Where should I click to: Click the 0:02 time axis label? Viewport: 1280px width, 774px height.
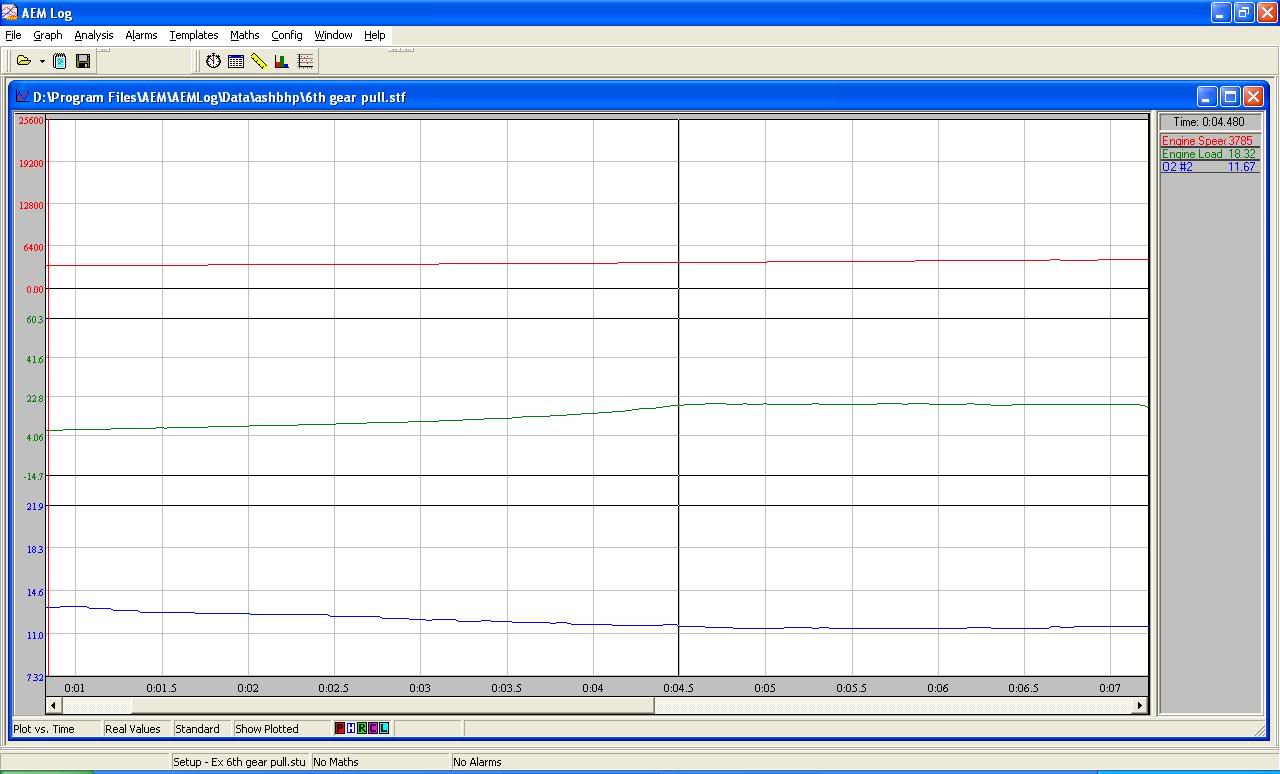click(x=248, y=688)
